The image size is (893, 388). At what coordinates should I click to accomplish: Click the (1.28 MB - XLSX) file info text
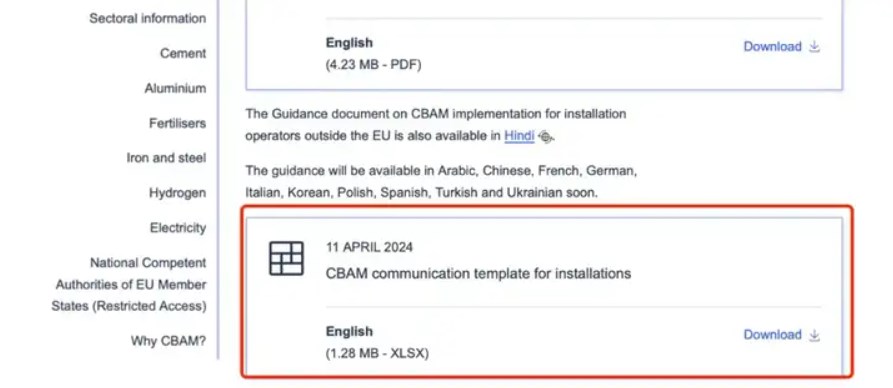[x=377, y=353]
